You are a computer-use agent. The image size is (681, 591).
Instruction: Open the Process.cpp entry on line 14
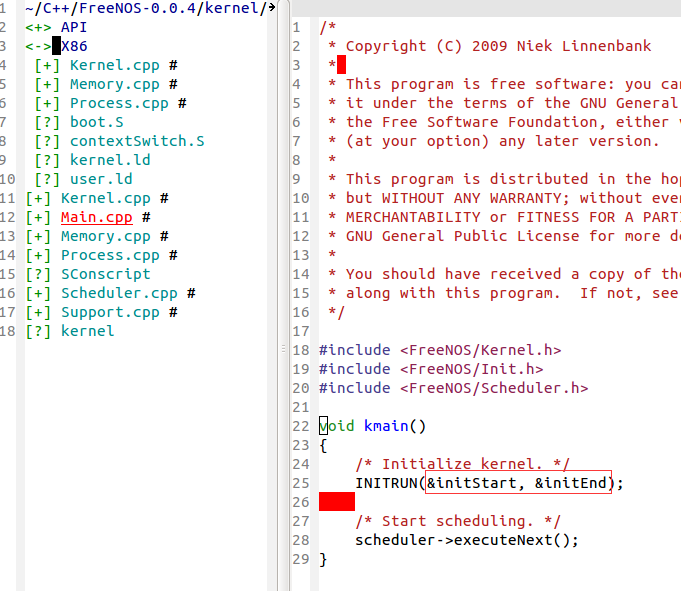point(110,255)
